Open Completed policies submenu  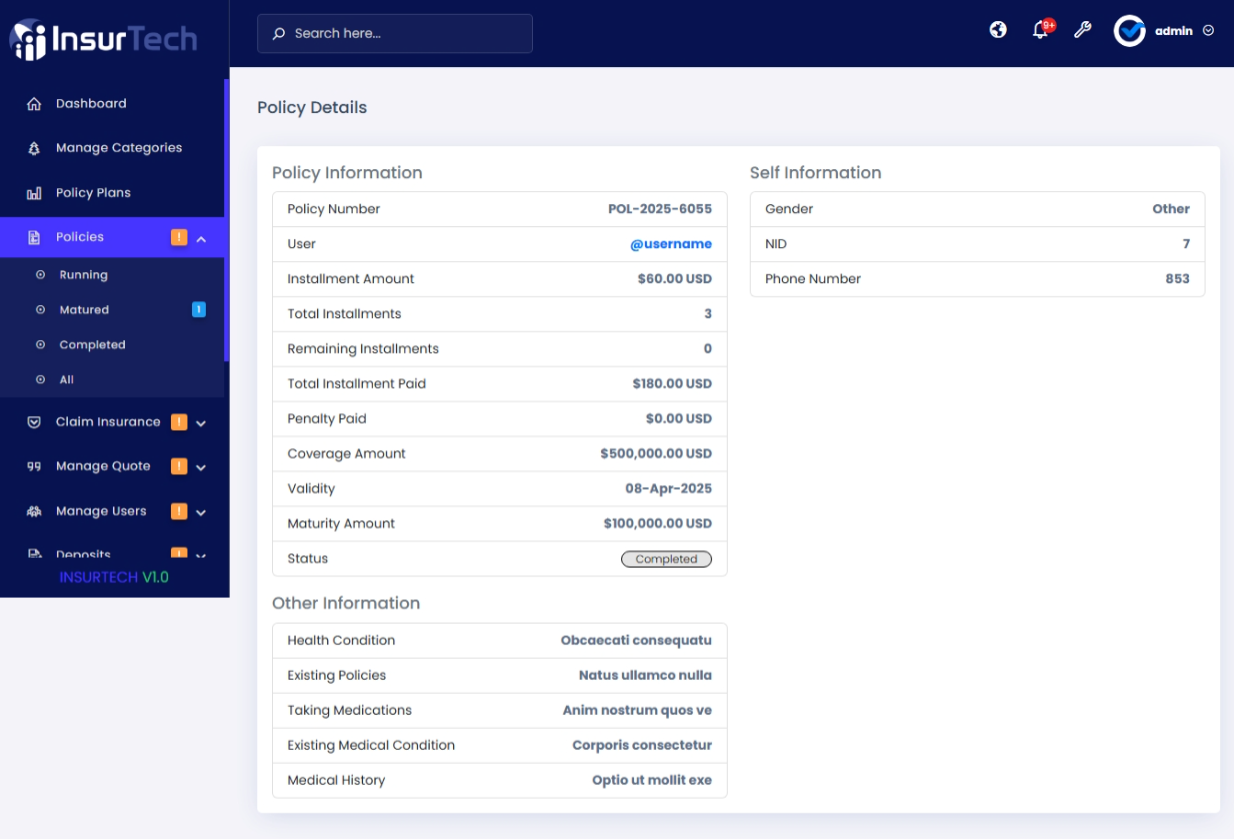pyautogui.click(x=92, y=345)
